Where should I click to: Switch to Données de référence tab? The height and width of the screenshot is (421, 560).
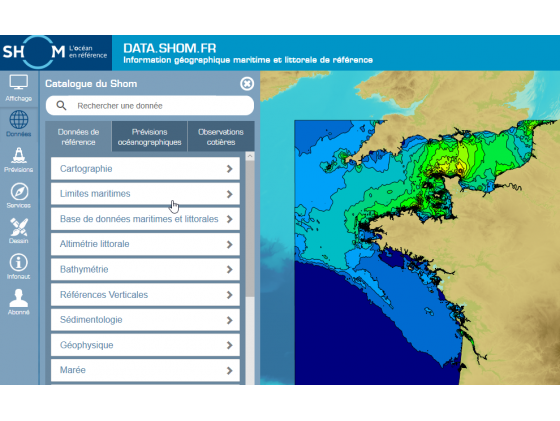78,137
